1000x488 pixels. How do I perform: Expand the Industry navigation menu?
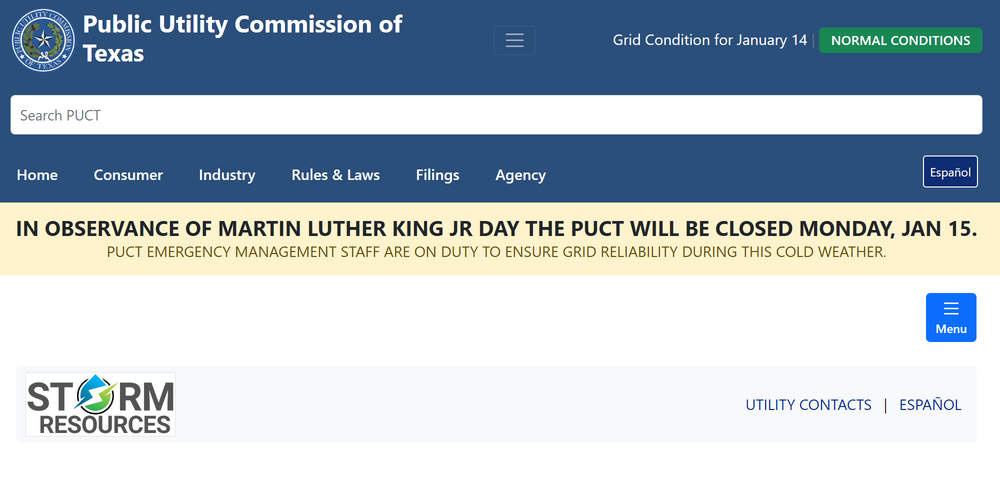pos(227,175)
